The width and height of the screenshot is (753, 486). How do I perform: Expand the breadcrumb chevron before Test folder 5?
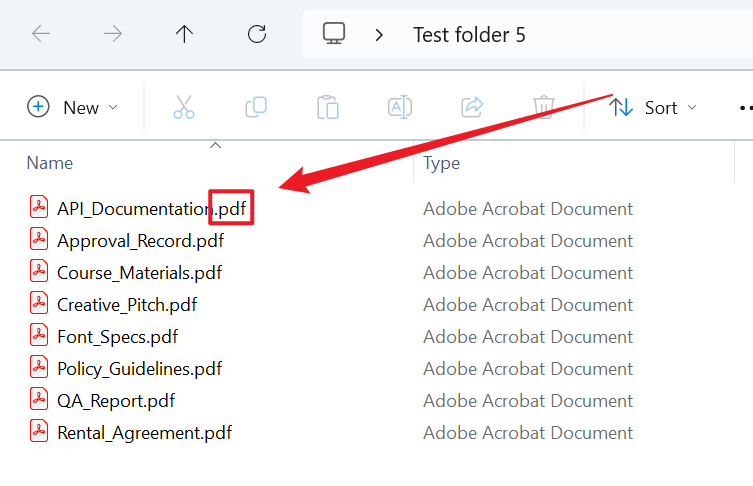379,35
